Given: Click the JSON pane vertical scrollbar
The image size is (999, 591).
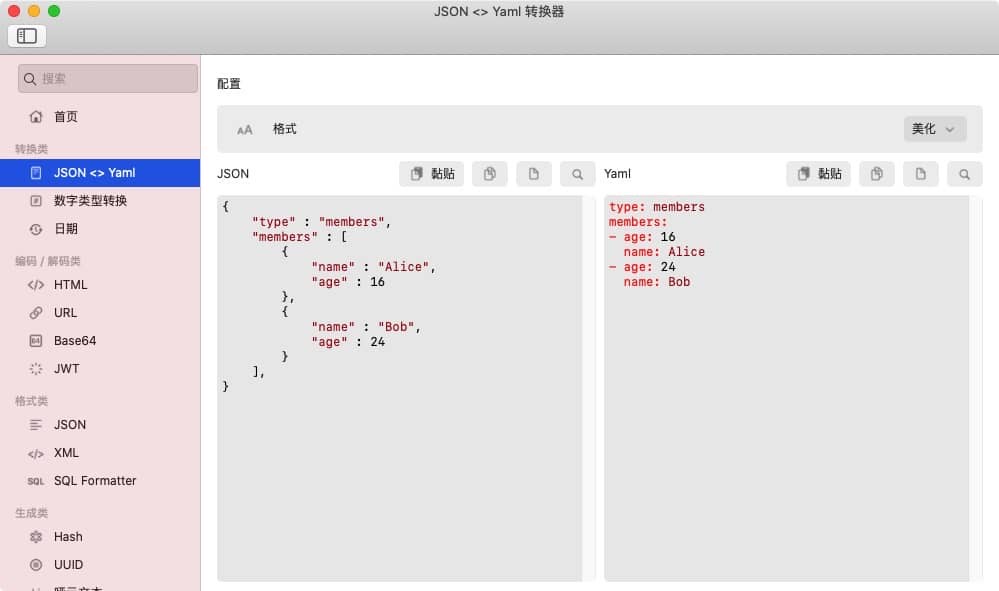Looking at the screenshot, I should tap(589, 388).
